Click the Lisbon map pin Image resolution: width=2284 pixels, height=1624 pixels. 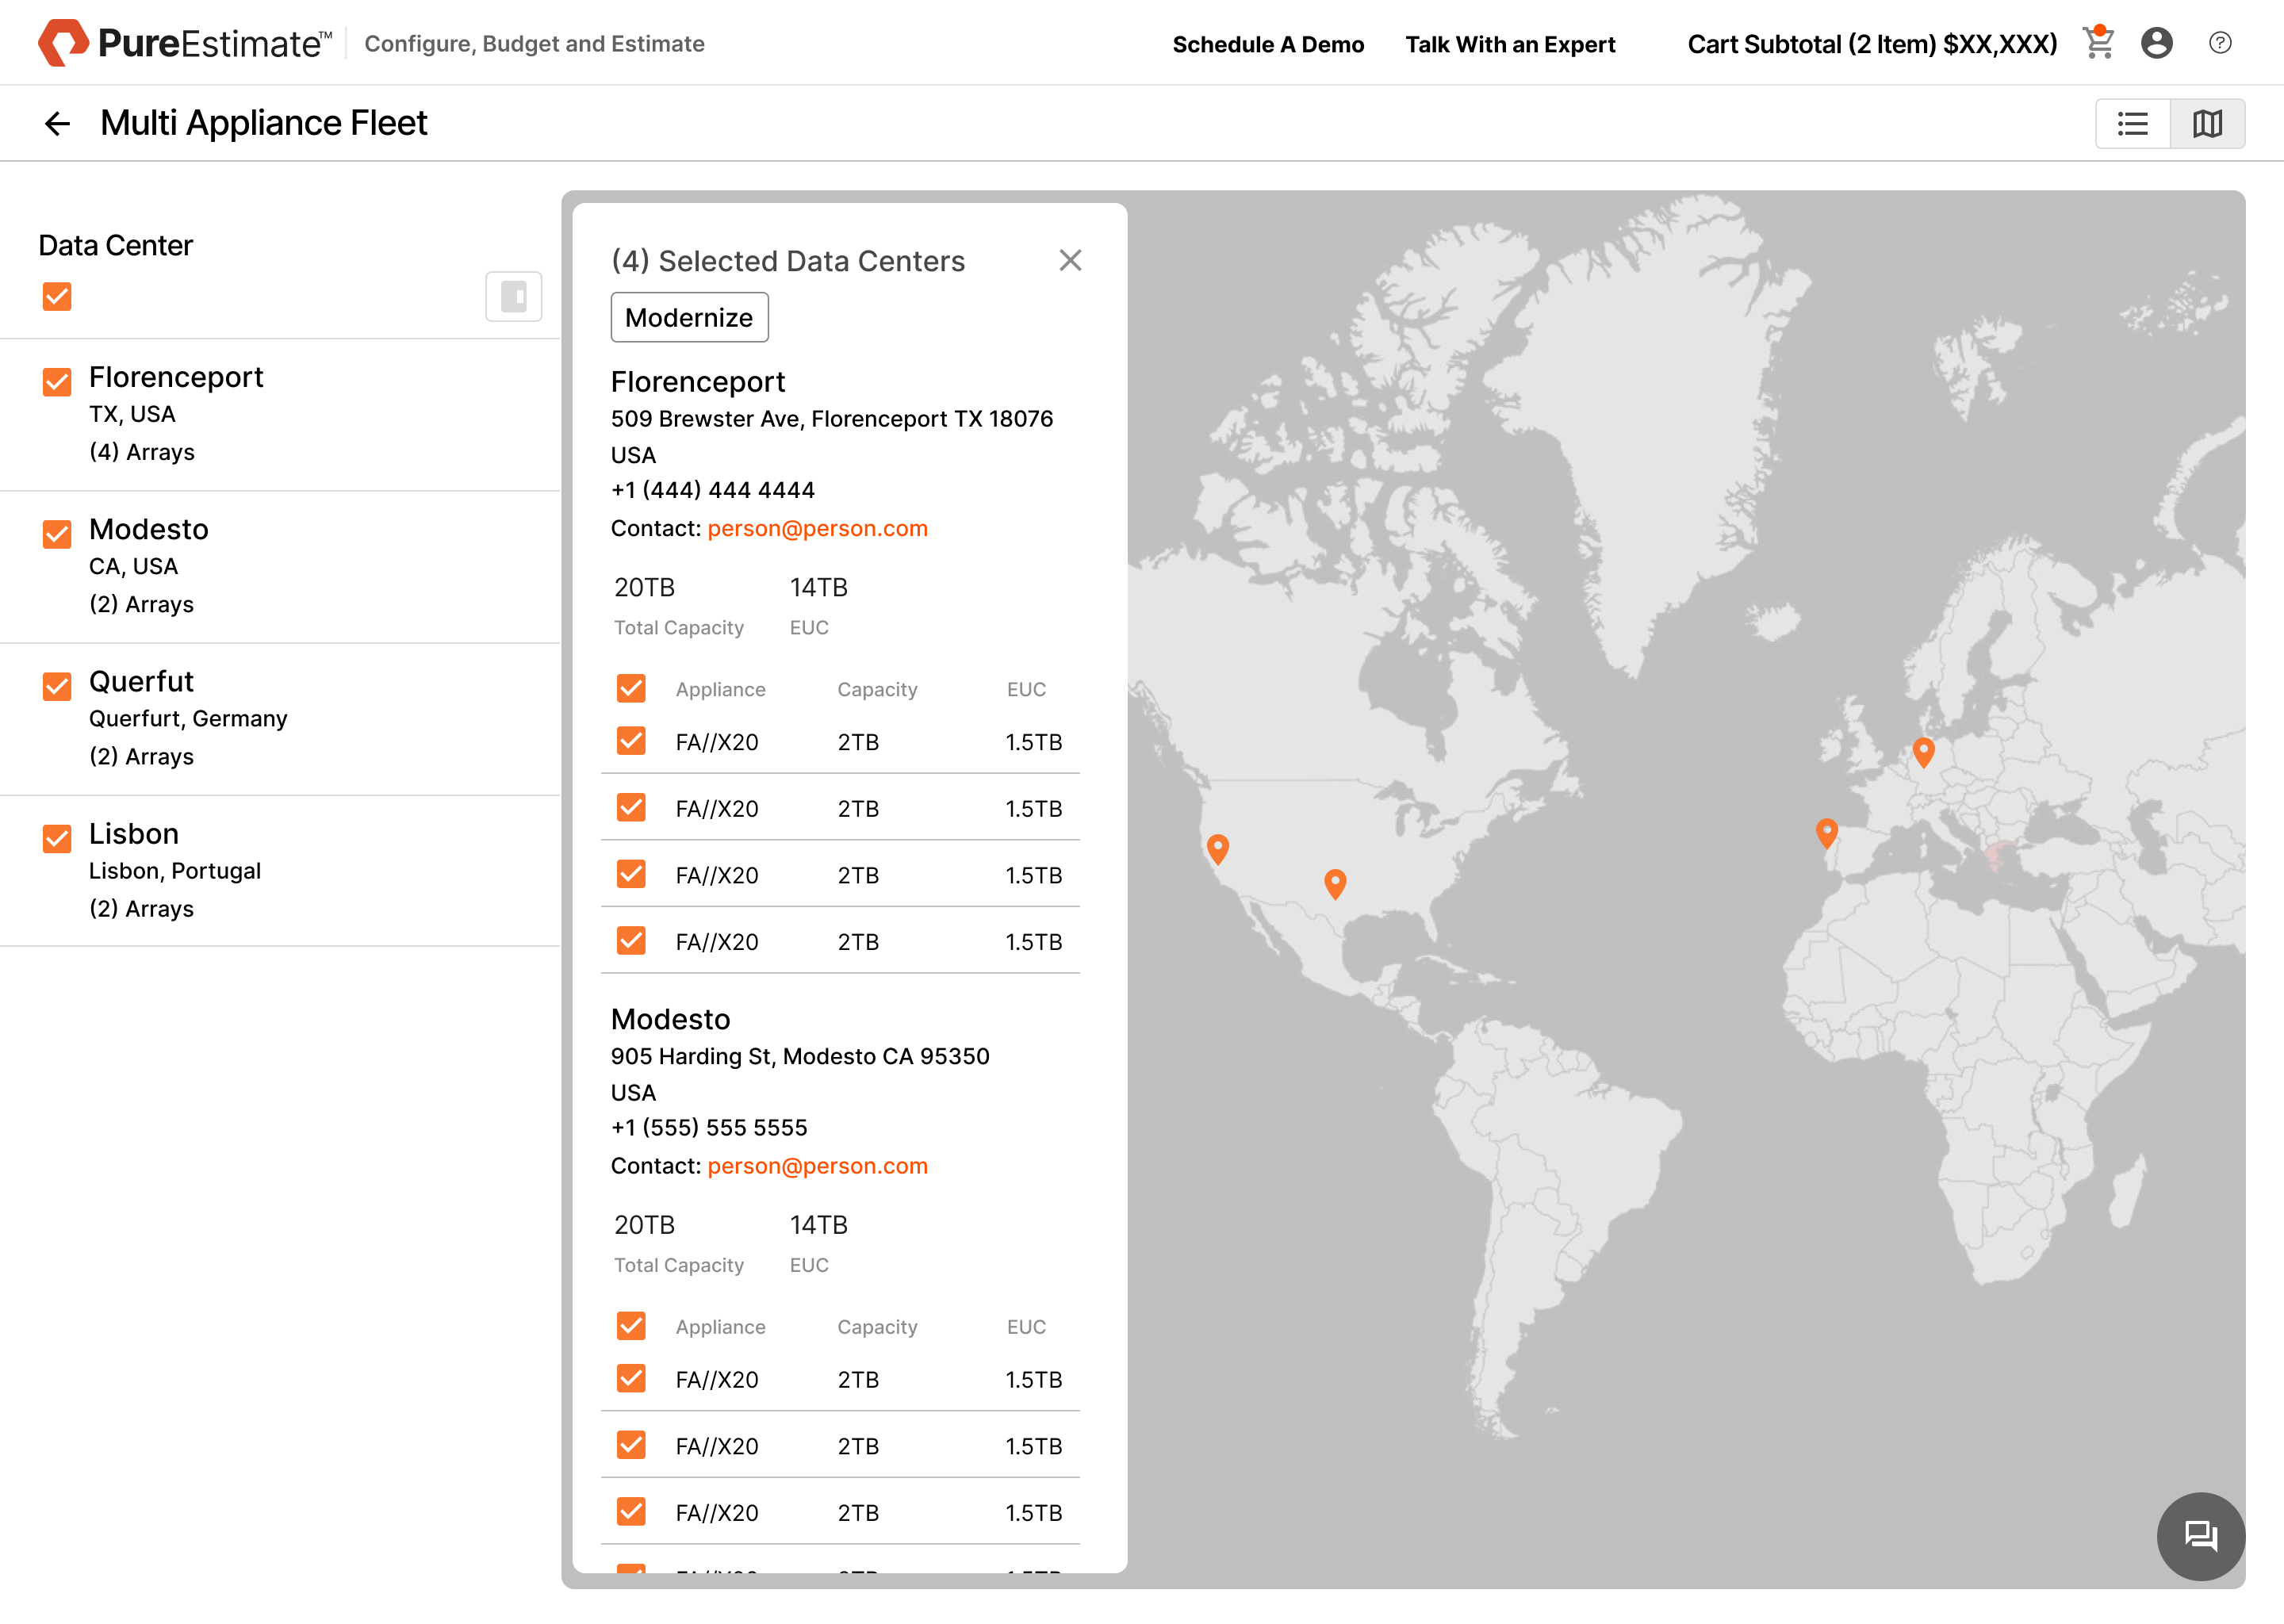1826,832
